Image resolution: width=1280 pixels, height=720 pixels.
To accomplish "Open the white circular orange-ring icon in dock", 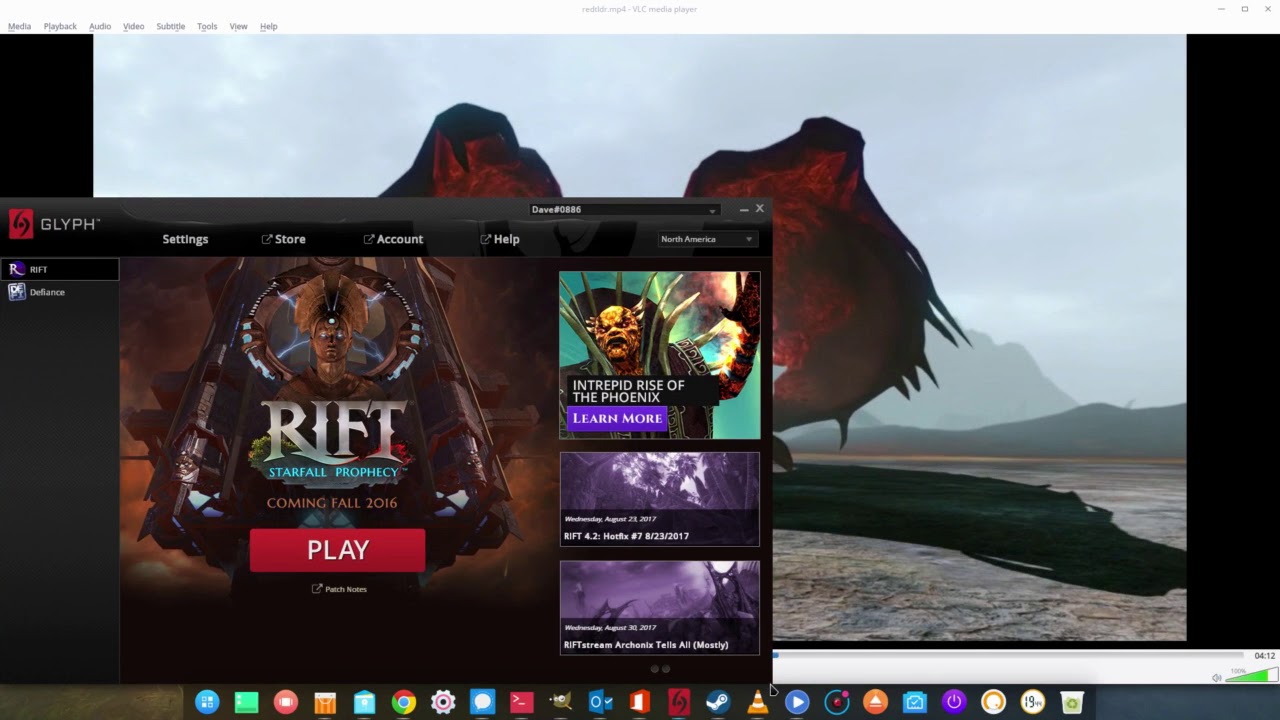I will (993, 702).
